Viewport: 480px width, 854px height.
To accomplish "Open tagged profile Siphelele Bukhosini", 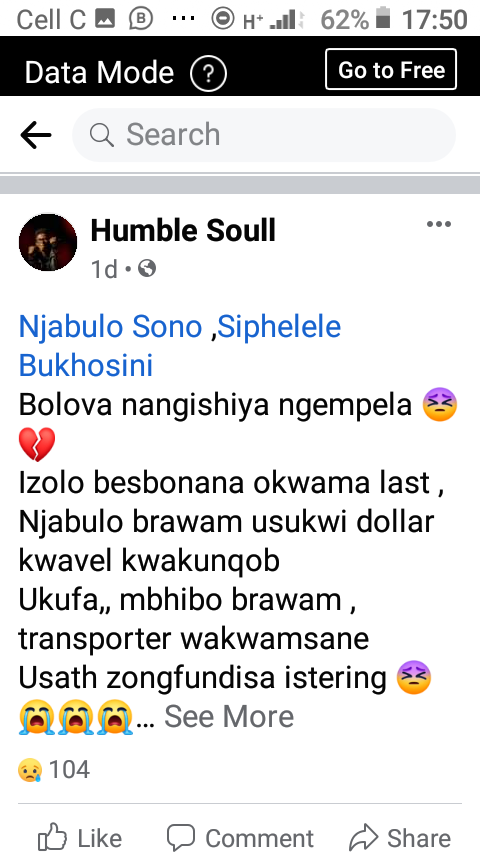I will (180, 346).
